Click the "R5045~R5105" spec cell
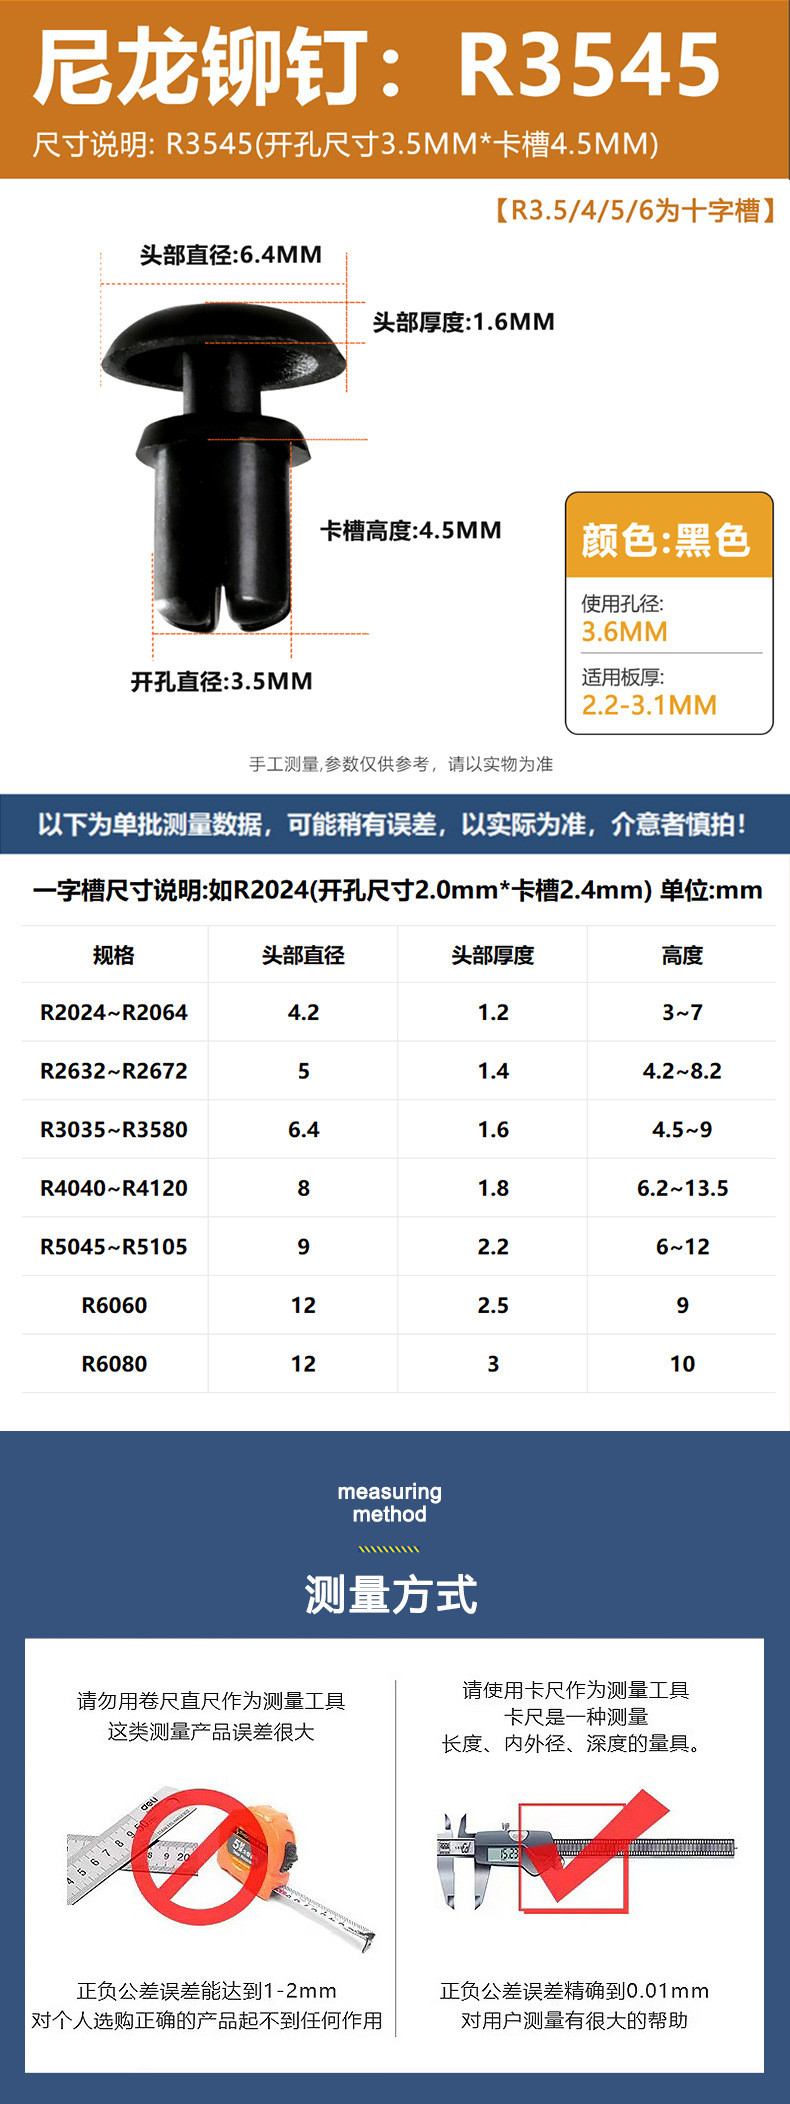 [x=114, y=1247]
